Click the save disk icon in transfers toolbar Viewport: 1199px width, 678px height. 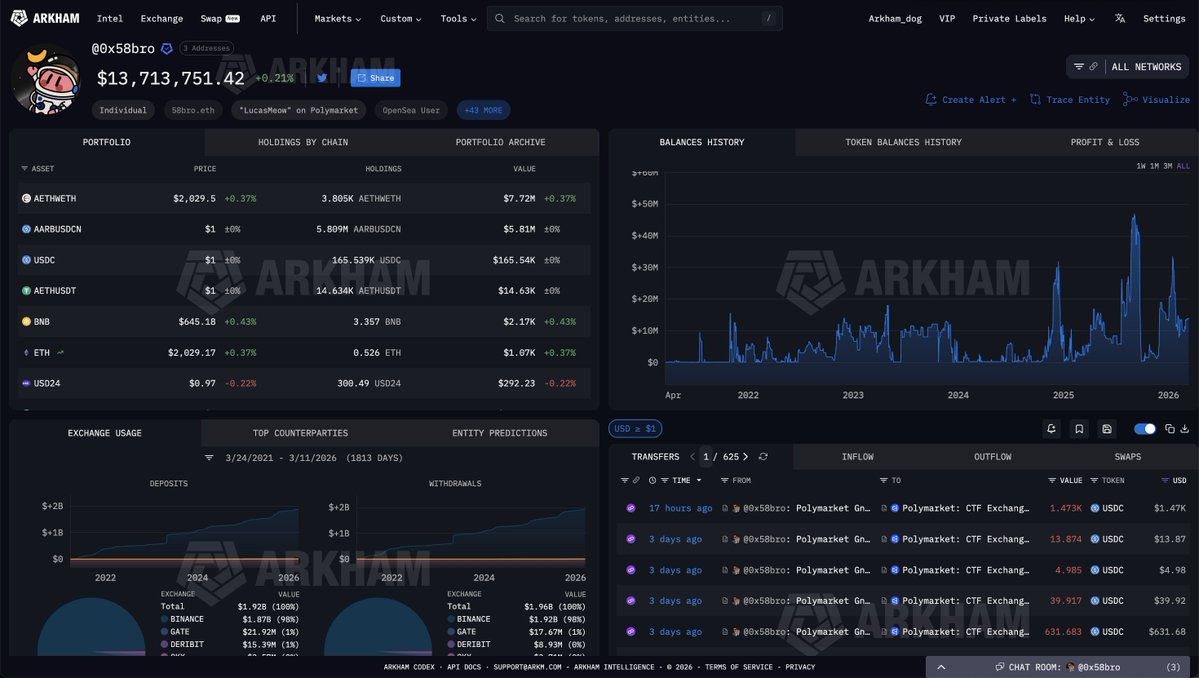(x=1106, y=429)
